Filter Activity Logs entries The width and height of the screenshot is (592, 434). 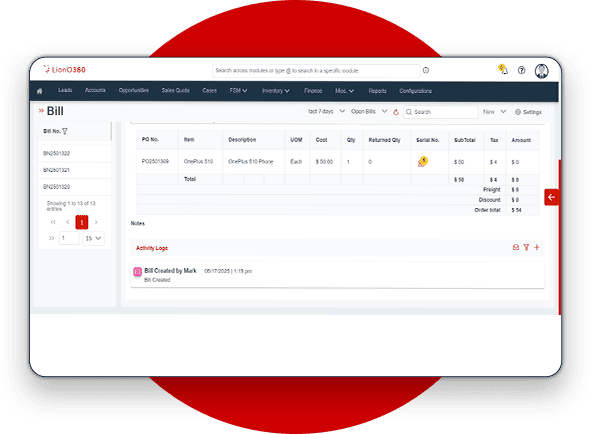tap(526, 248)
